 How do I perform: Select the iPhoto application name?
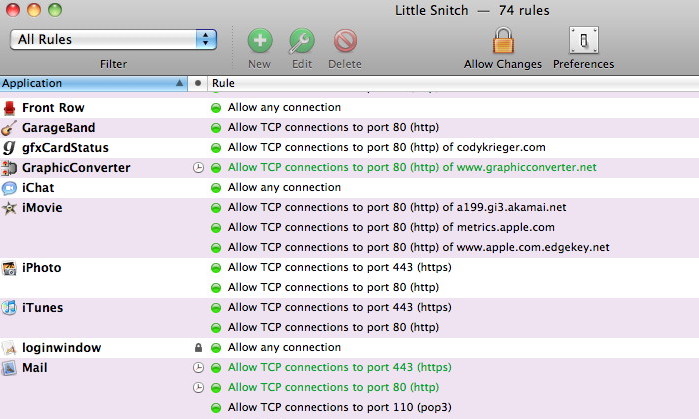click(x=41, y=267)
